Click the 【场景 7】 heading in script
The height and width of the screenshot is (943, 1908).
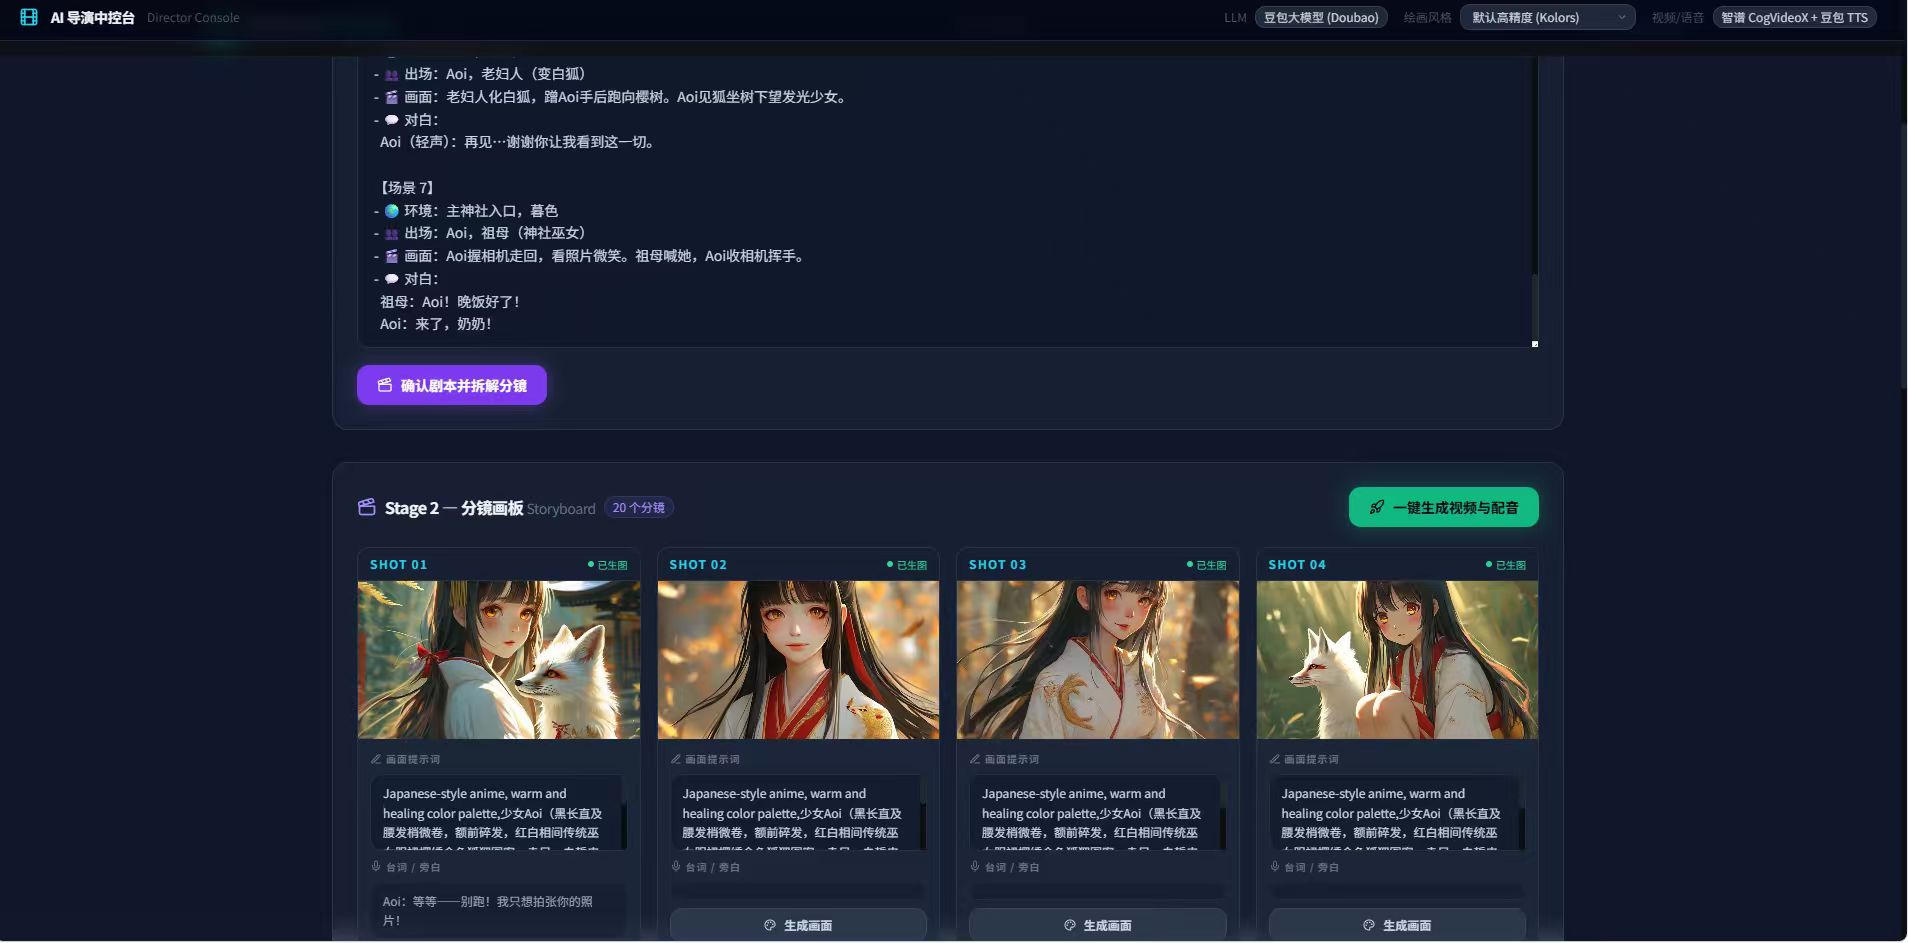408,187
